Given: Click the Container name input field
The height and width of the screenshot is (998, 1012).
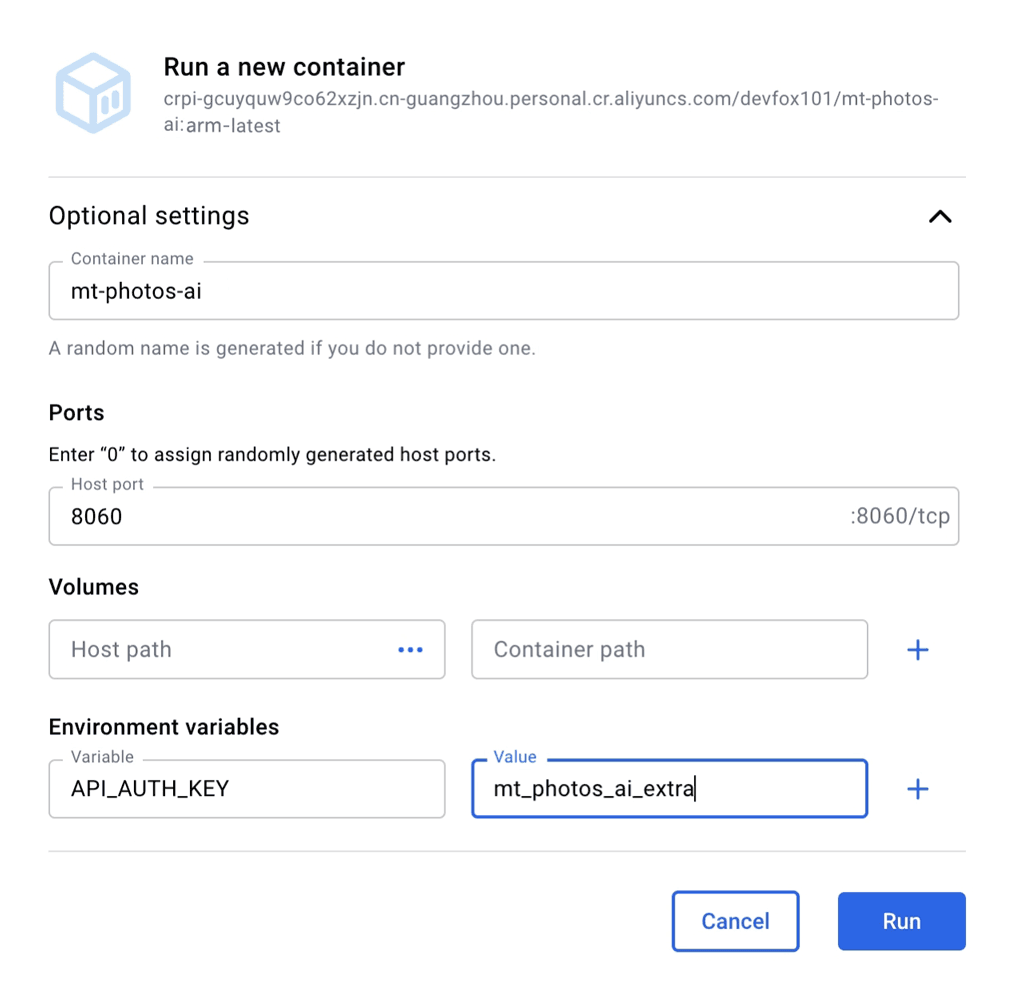Looking at the screenshot, I should [x=503, y=290].
